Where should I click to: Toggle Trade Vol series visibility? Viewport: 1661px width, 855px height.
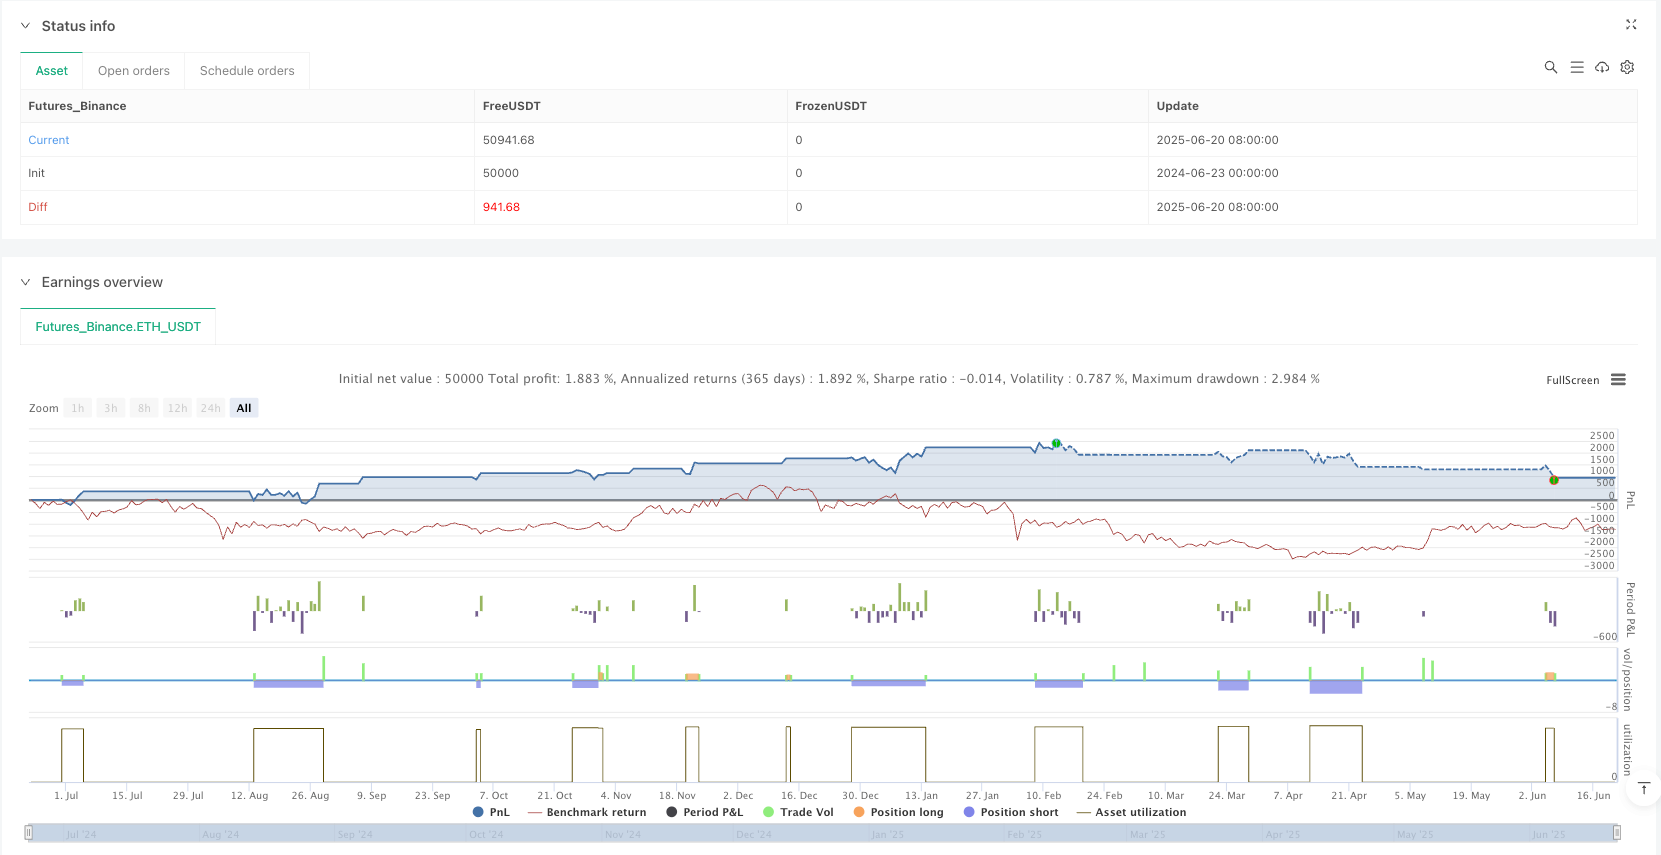(x=798, y=813)
